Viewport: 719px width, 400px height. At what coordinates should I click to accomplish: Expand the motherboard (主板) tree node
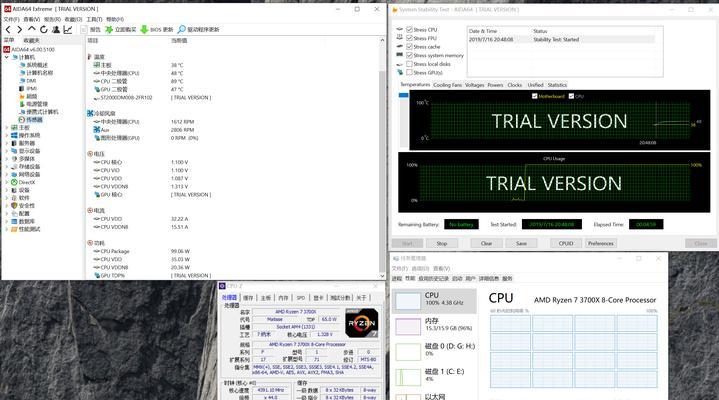click(6, 128)
